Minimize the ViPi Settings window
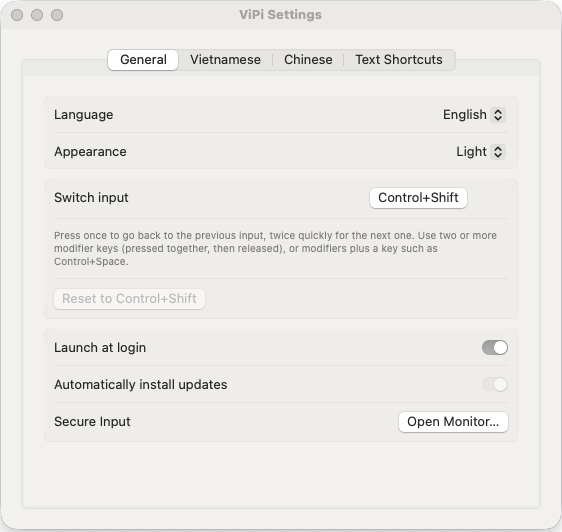Viewport: 562px width, 532px height. pos(37,15)
